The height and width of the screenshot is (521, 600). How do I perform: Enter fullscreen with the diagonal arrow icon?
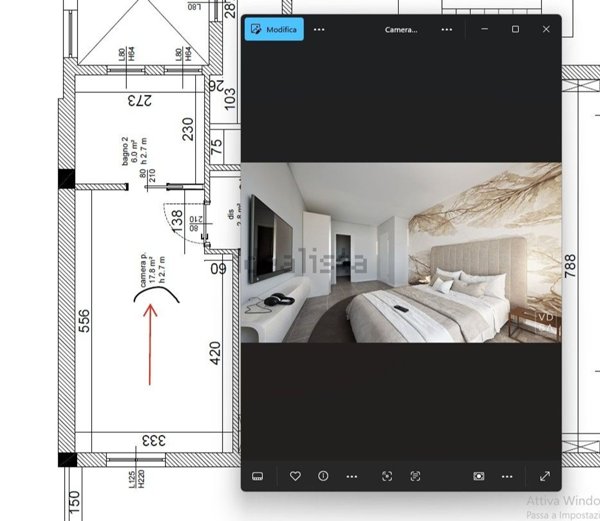click(545, 477)
